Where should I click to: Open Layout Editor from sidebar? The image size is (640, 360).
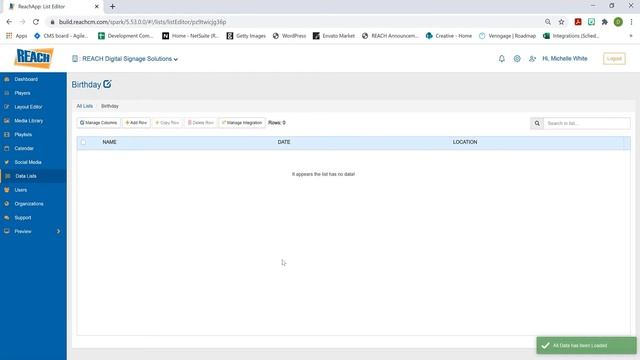[33, 107]
